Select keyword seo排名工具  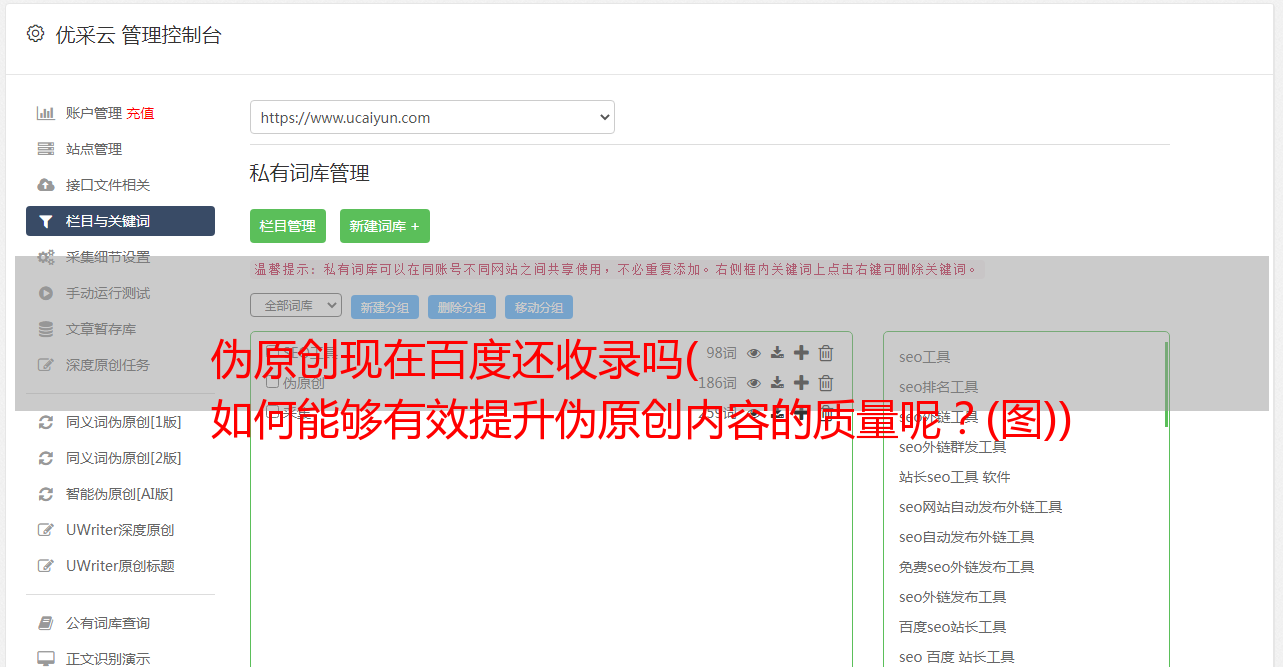click(939, 387)
